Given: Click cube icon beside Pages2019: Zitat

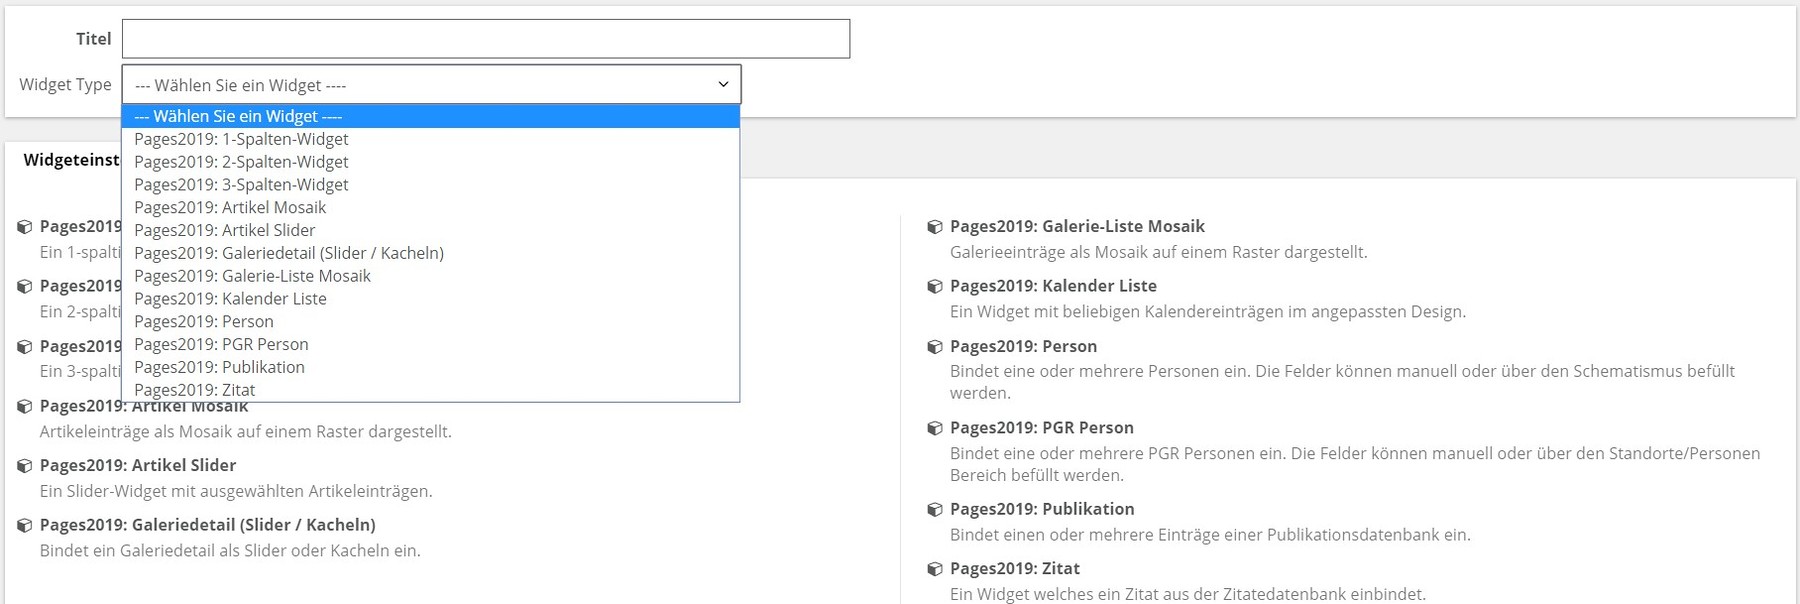Looking at the screenshot, I should pos(935,569).
